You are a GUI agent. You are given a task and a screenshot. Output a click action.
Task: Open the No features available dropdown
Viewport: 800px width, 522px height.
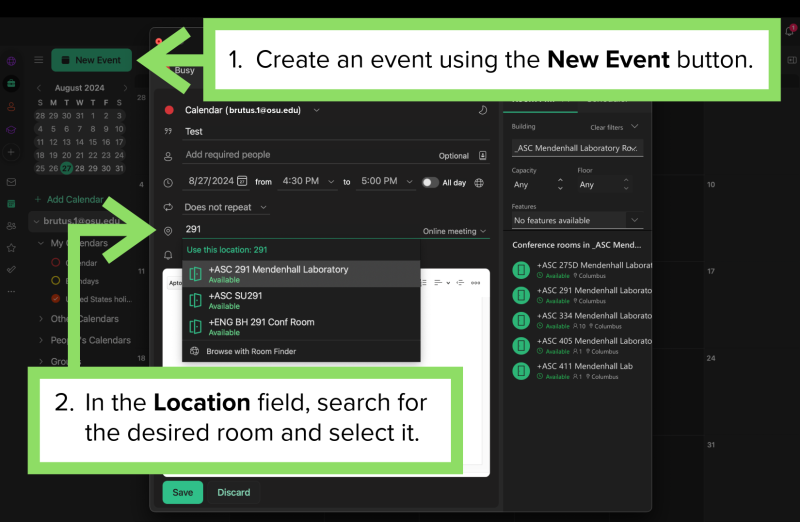577,220
